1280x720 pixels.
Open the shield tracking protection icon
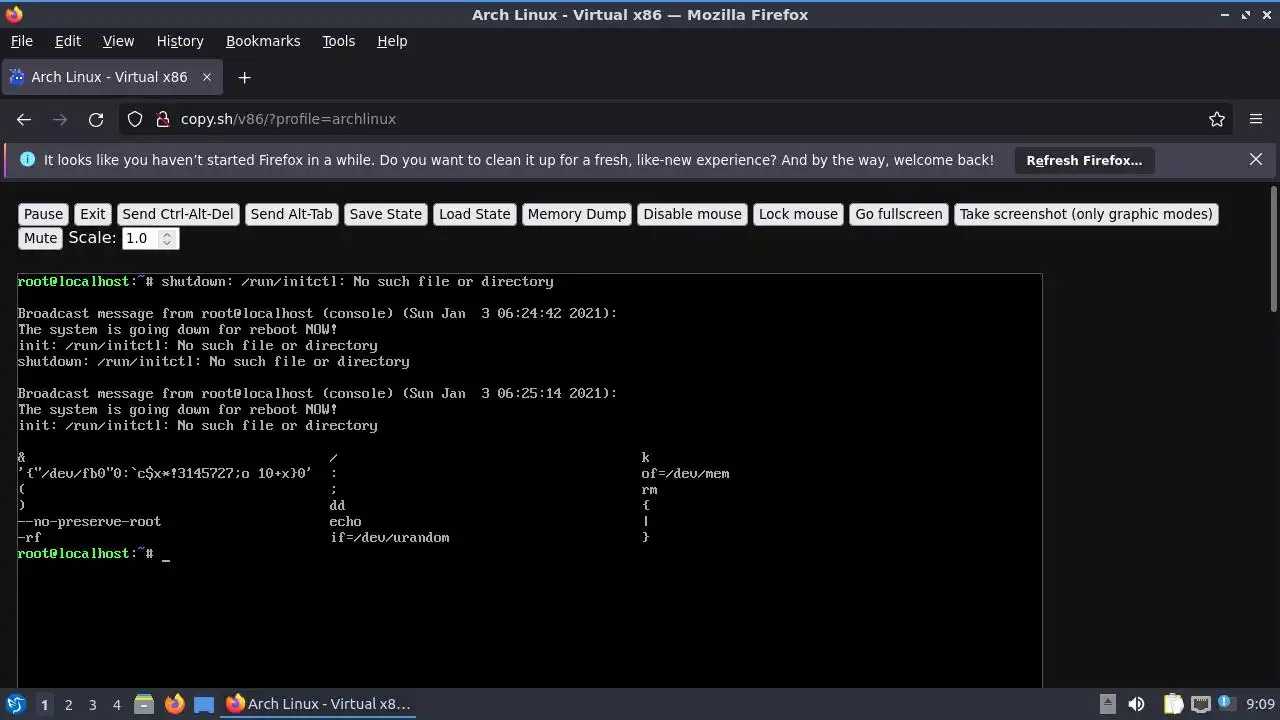point(135,119)
